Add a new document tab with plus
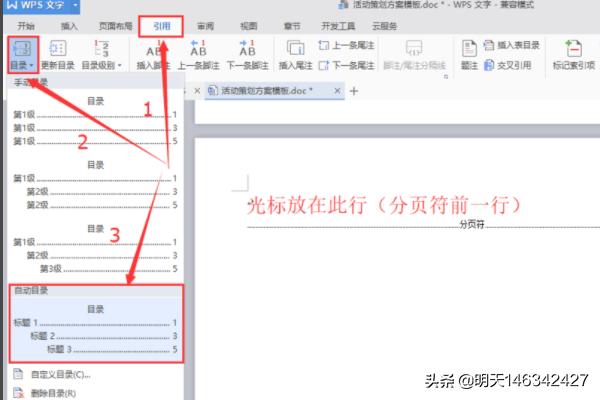Image resolution: width=600 pixels, height=400 pixels. point(353,90)
